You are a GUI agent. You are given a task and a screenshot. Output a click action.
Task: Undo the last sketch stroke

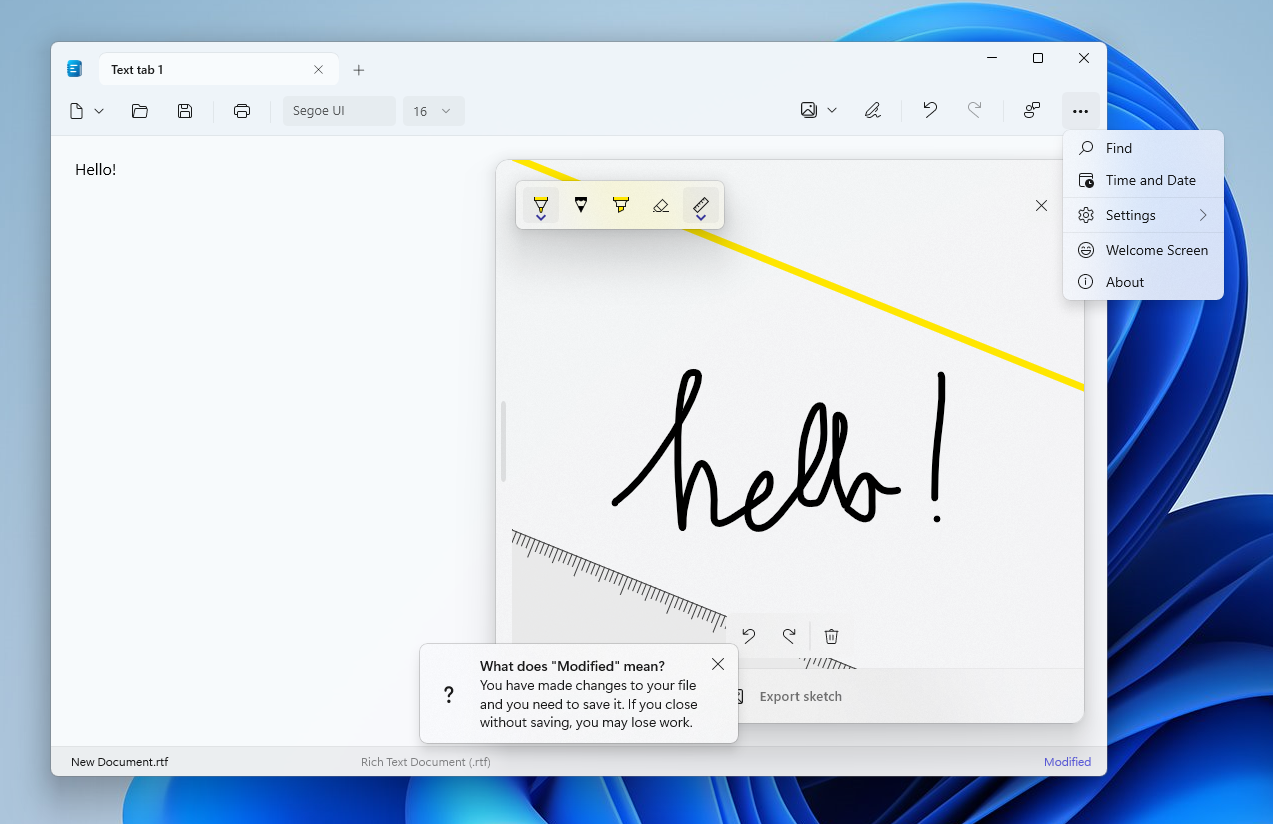point(748,635)
